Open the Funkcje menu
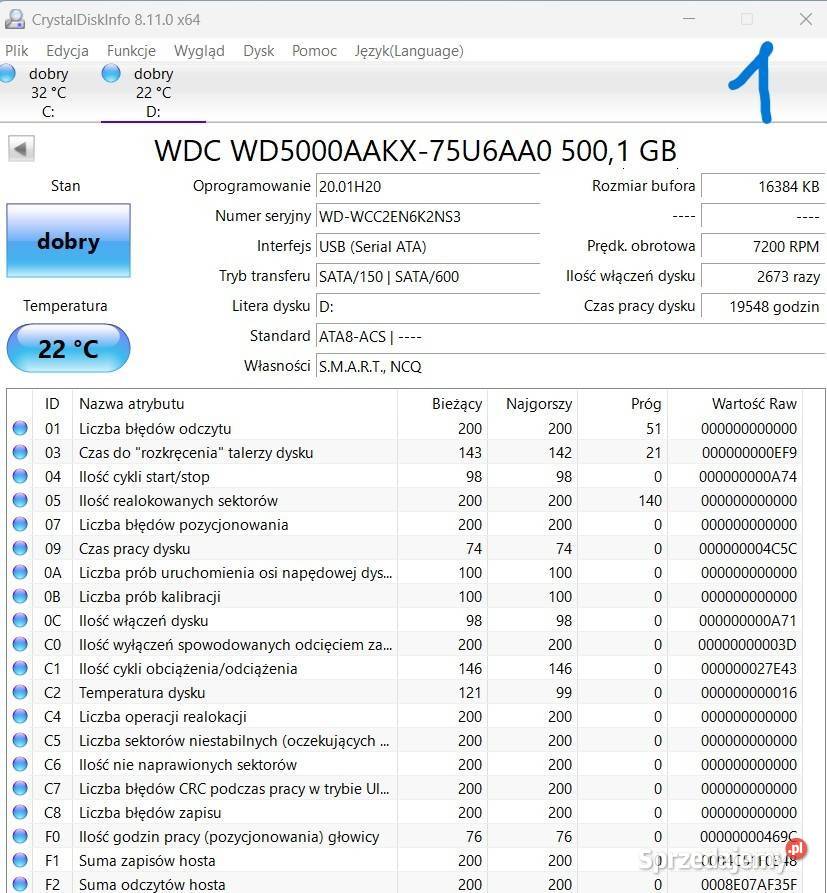Viewport: 827px width, 893px height. [x=130, y=51]
